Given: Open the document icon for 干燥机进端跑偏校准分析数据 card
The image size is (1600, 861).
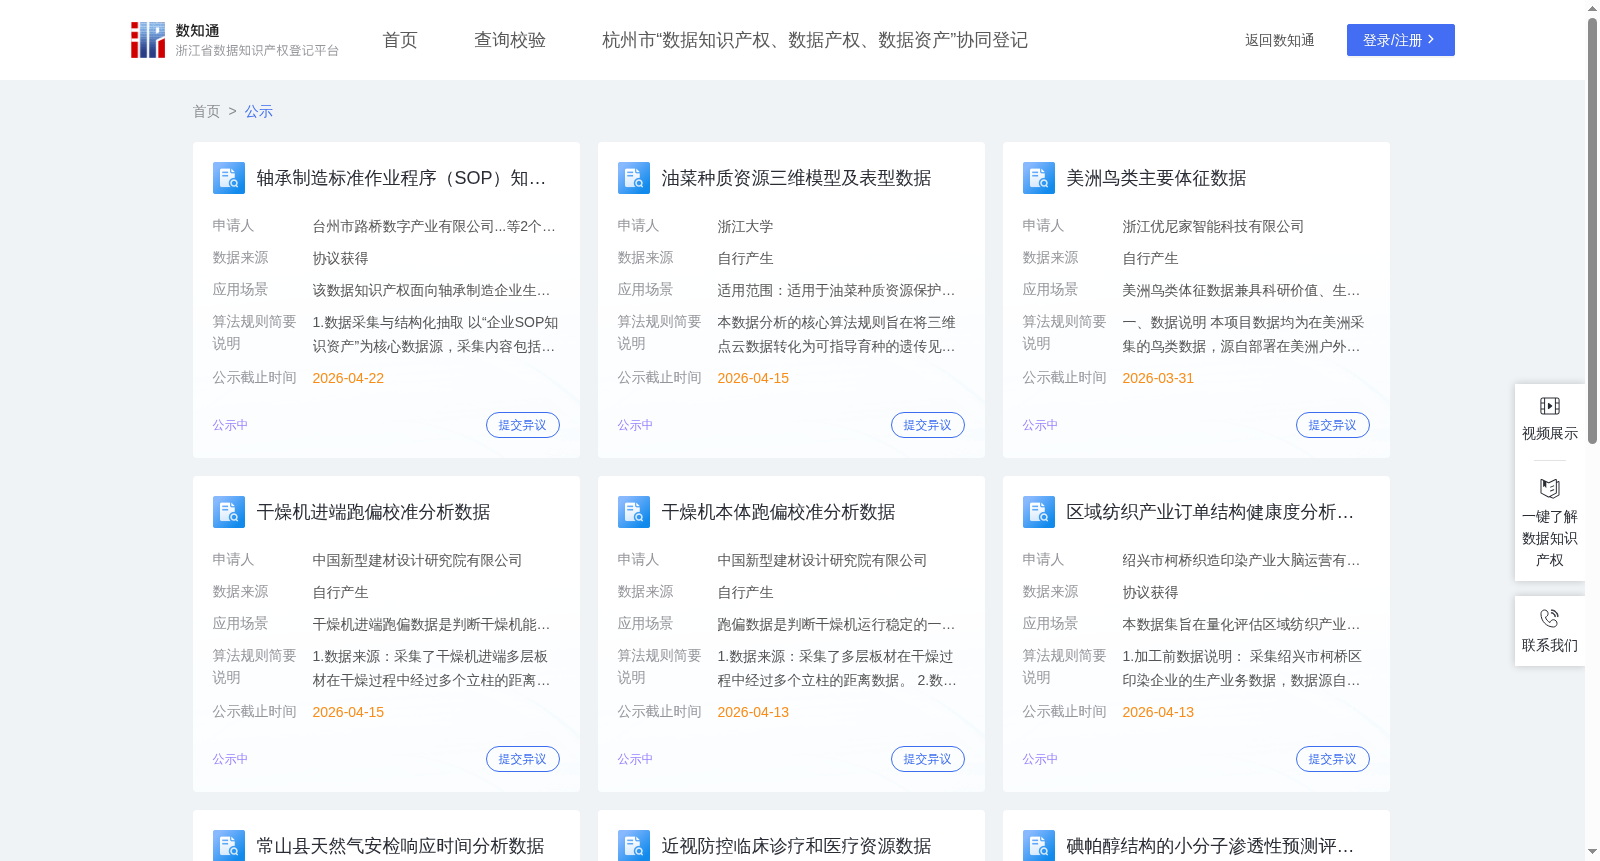Looking at the screenshot, I should click(x=229, y=512).
